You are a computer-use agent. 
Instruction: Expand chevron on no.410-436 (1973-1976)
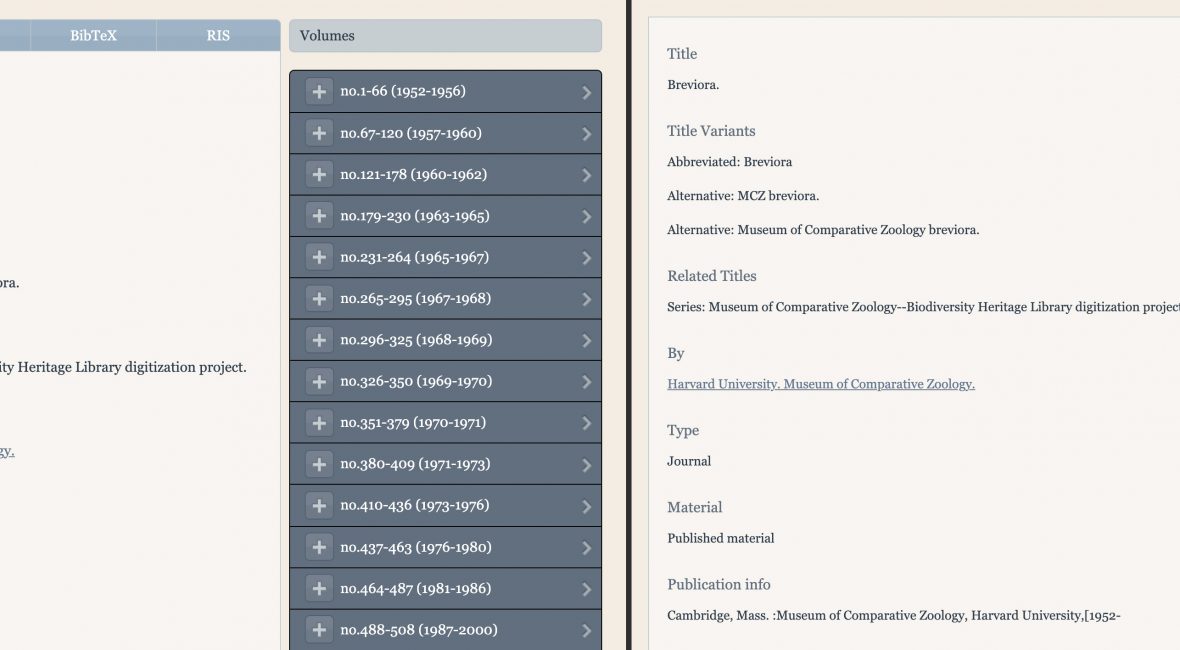tap(586, 506)
